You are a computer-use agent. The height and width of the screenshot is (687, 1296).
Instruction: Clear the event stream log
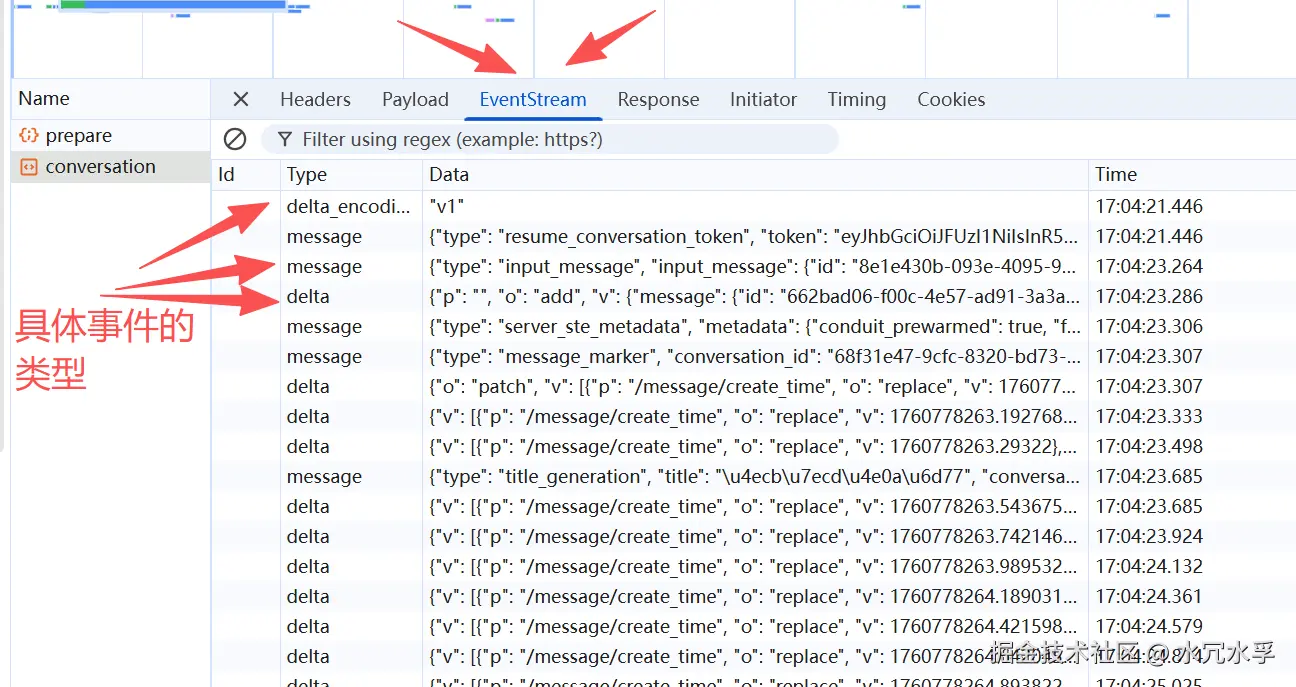[235, 139]
